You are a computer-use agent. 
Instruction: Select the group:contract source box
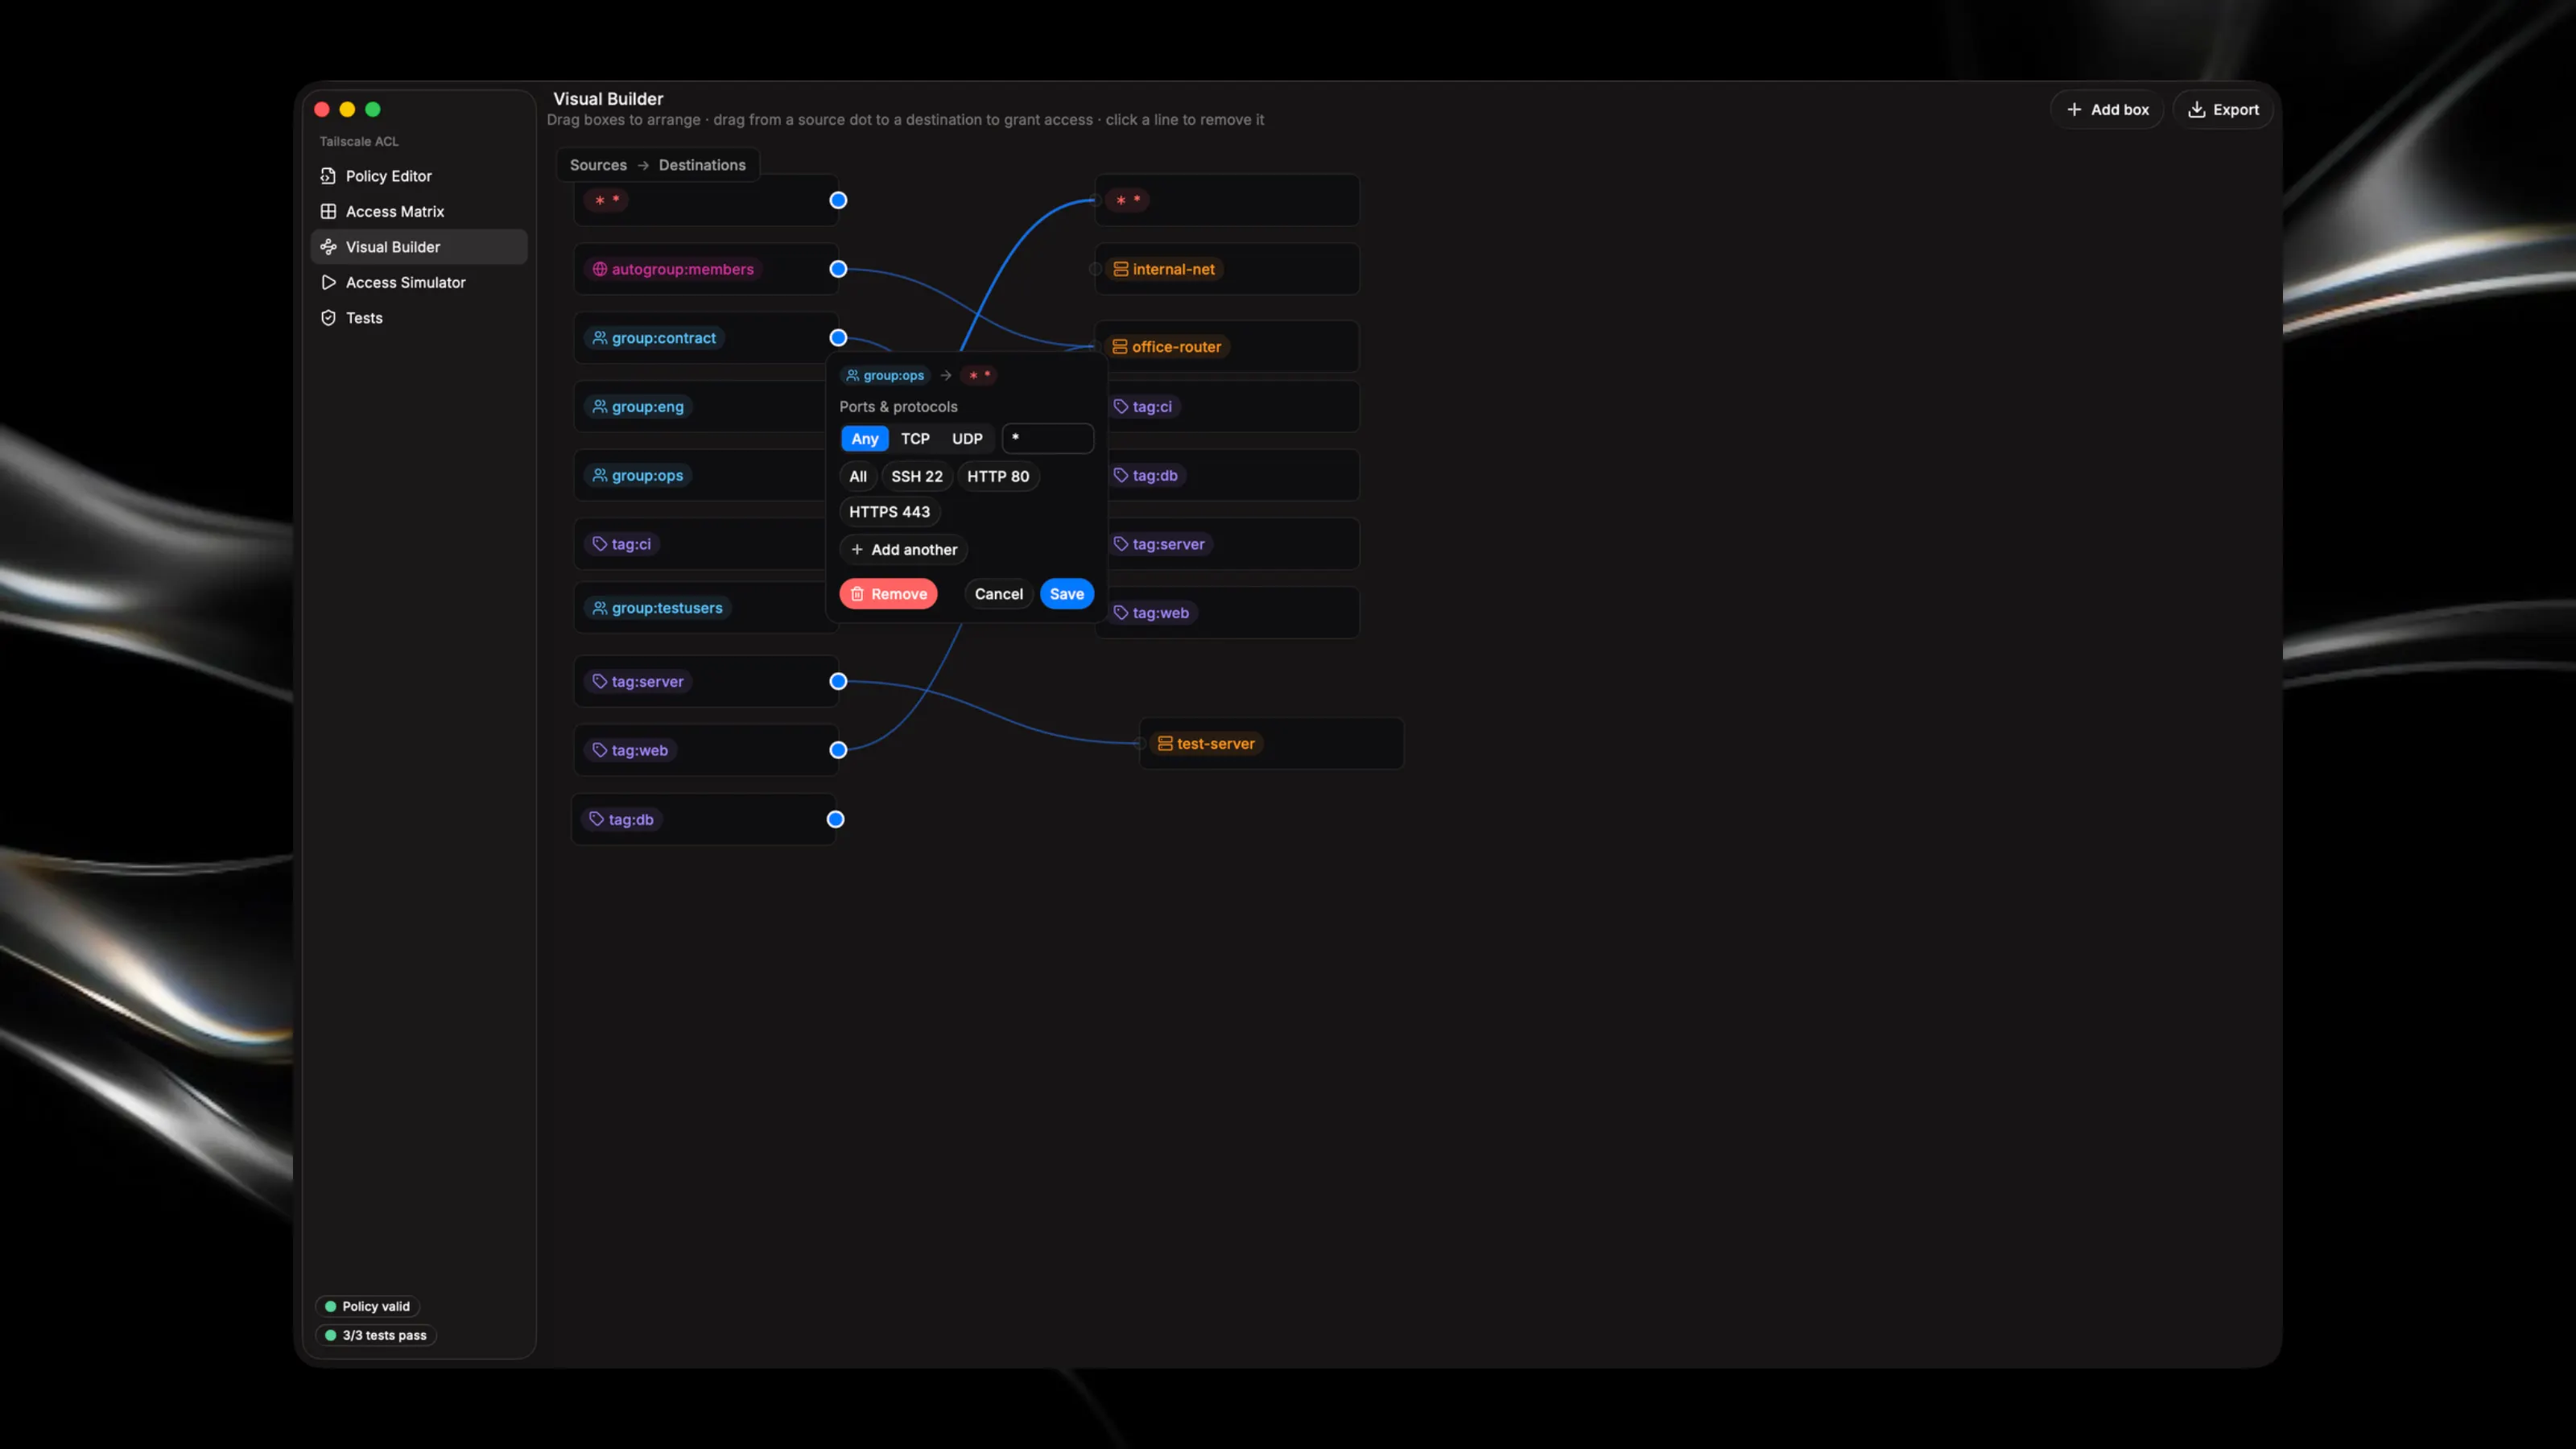tap(706, 338)
